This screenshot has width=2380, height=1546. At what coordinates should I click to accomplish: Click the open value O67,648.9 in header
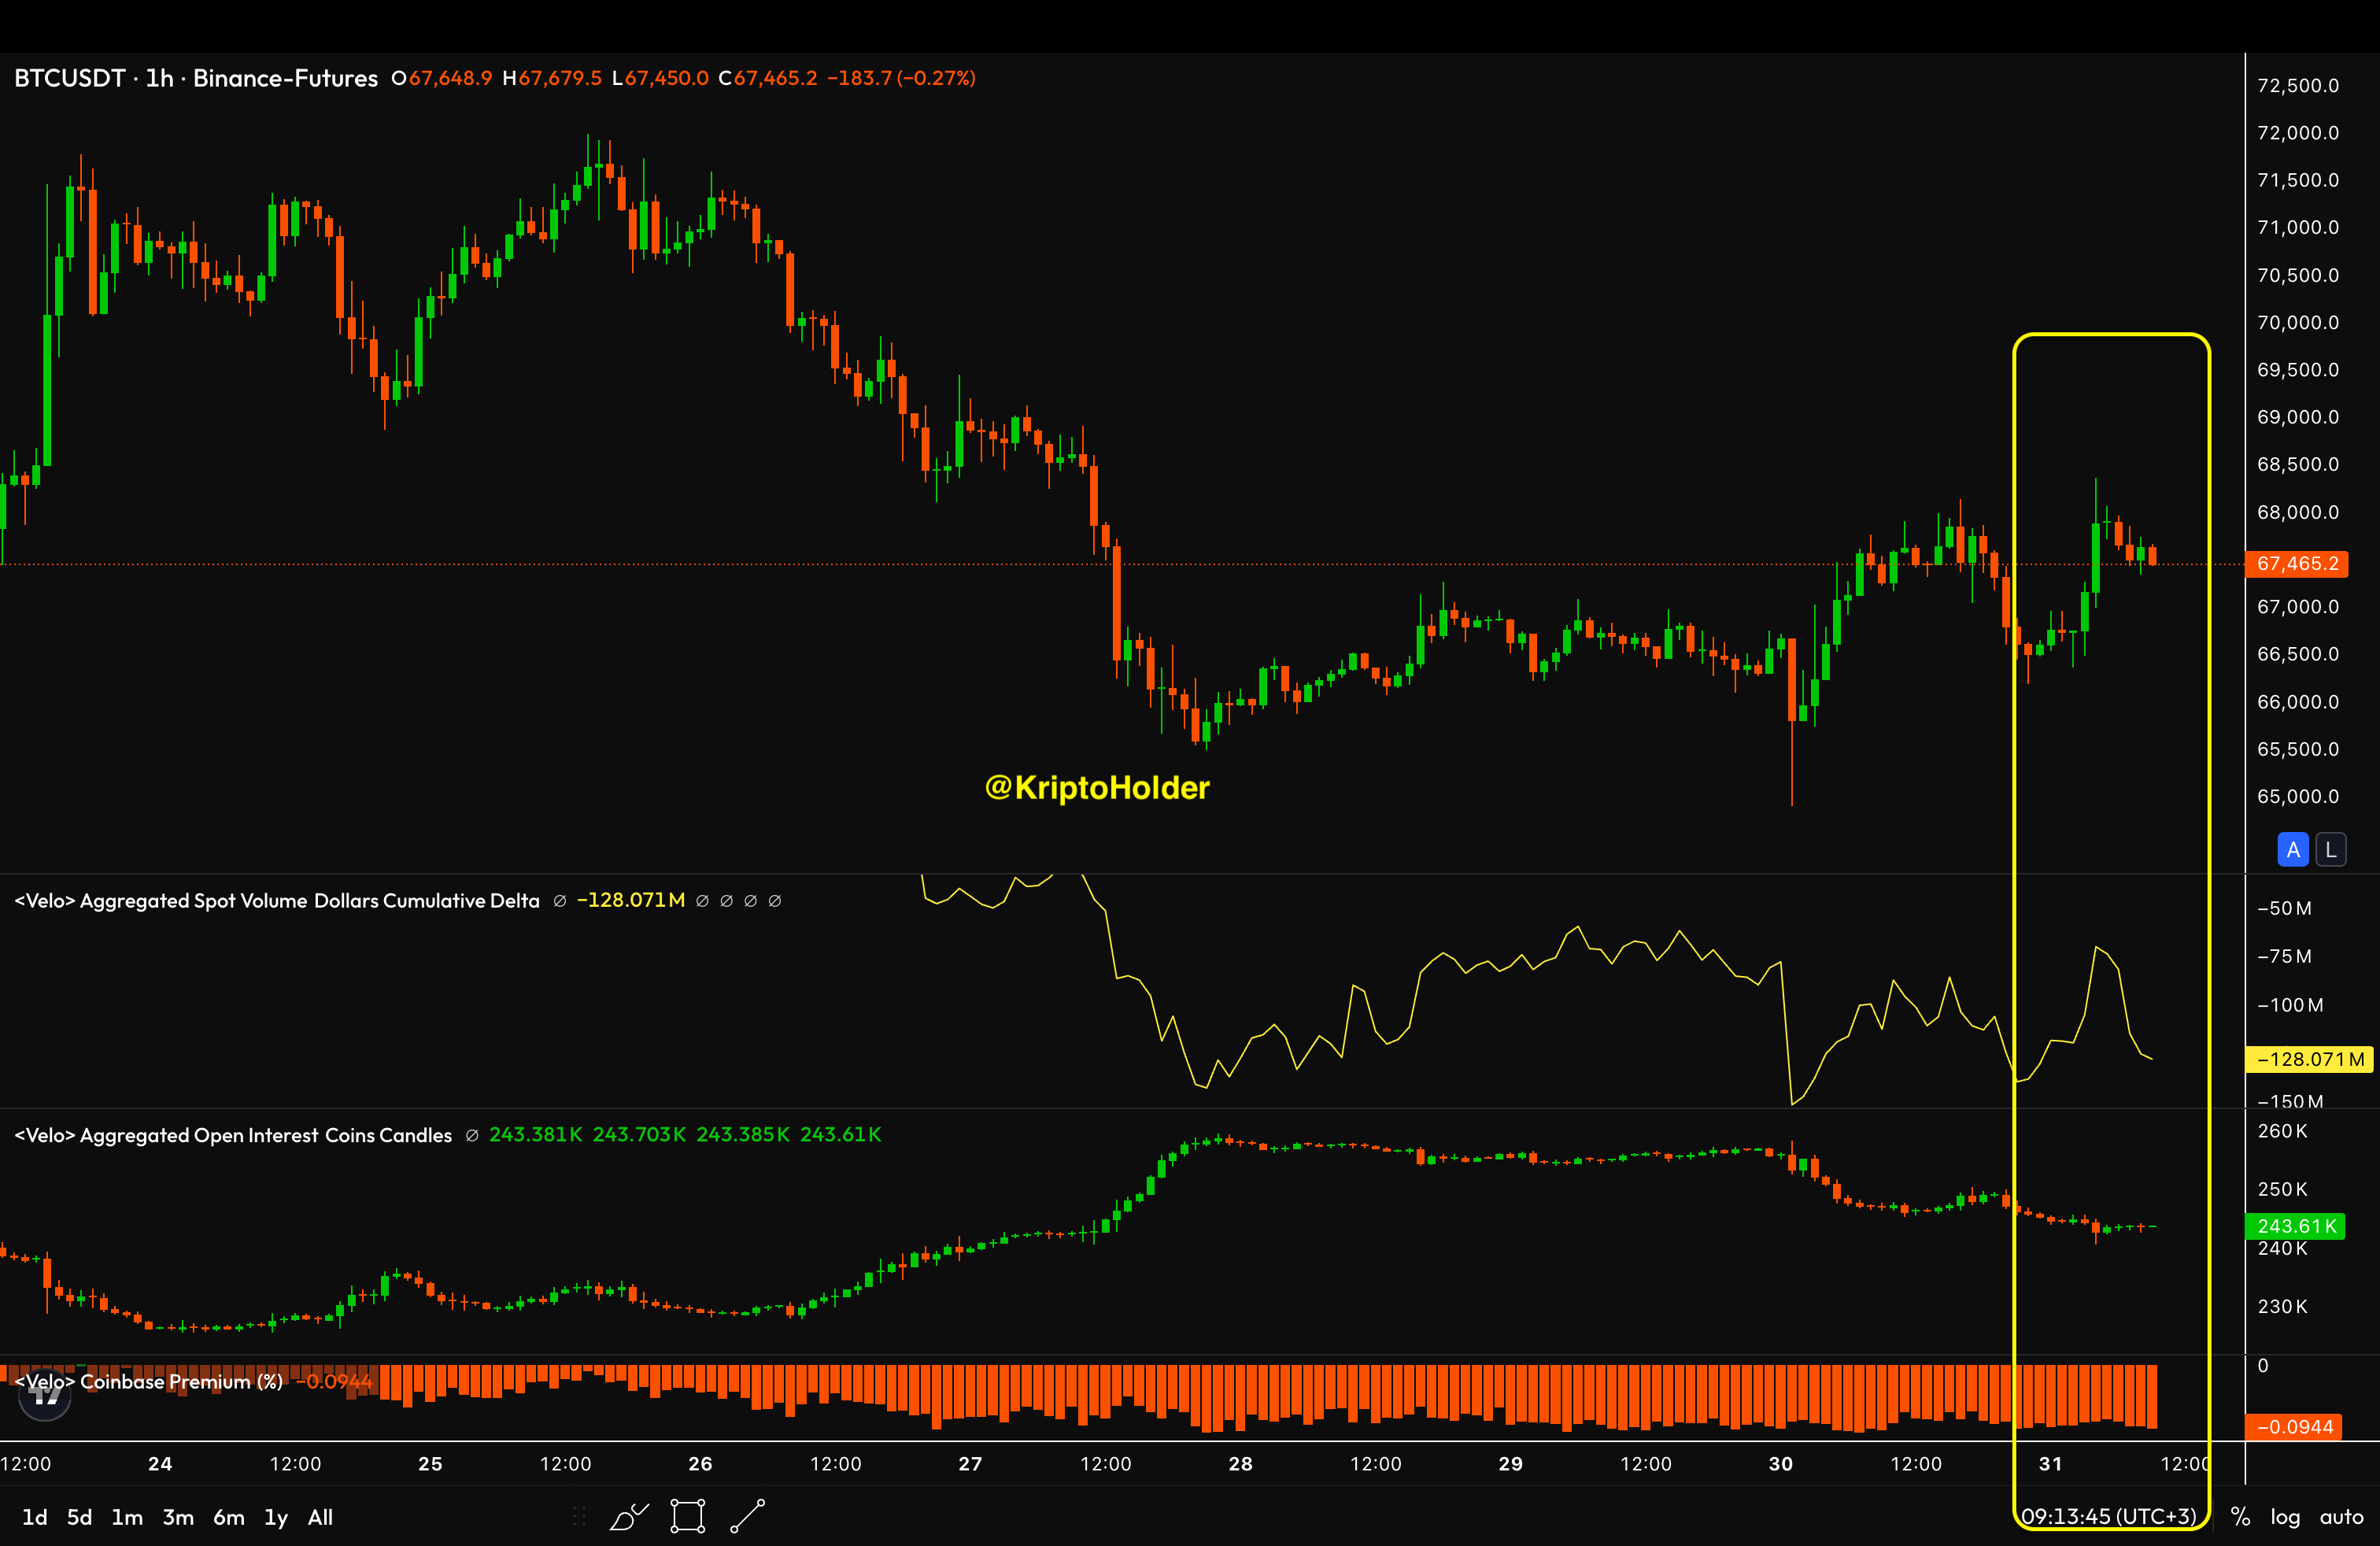[441, 78]
